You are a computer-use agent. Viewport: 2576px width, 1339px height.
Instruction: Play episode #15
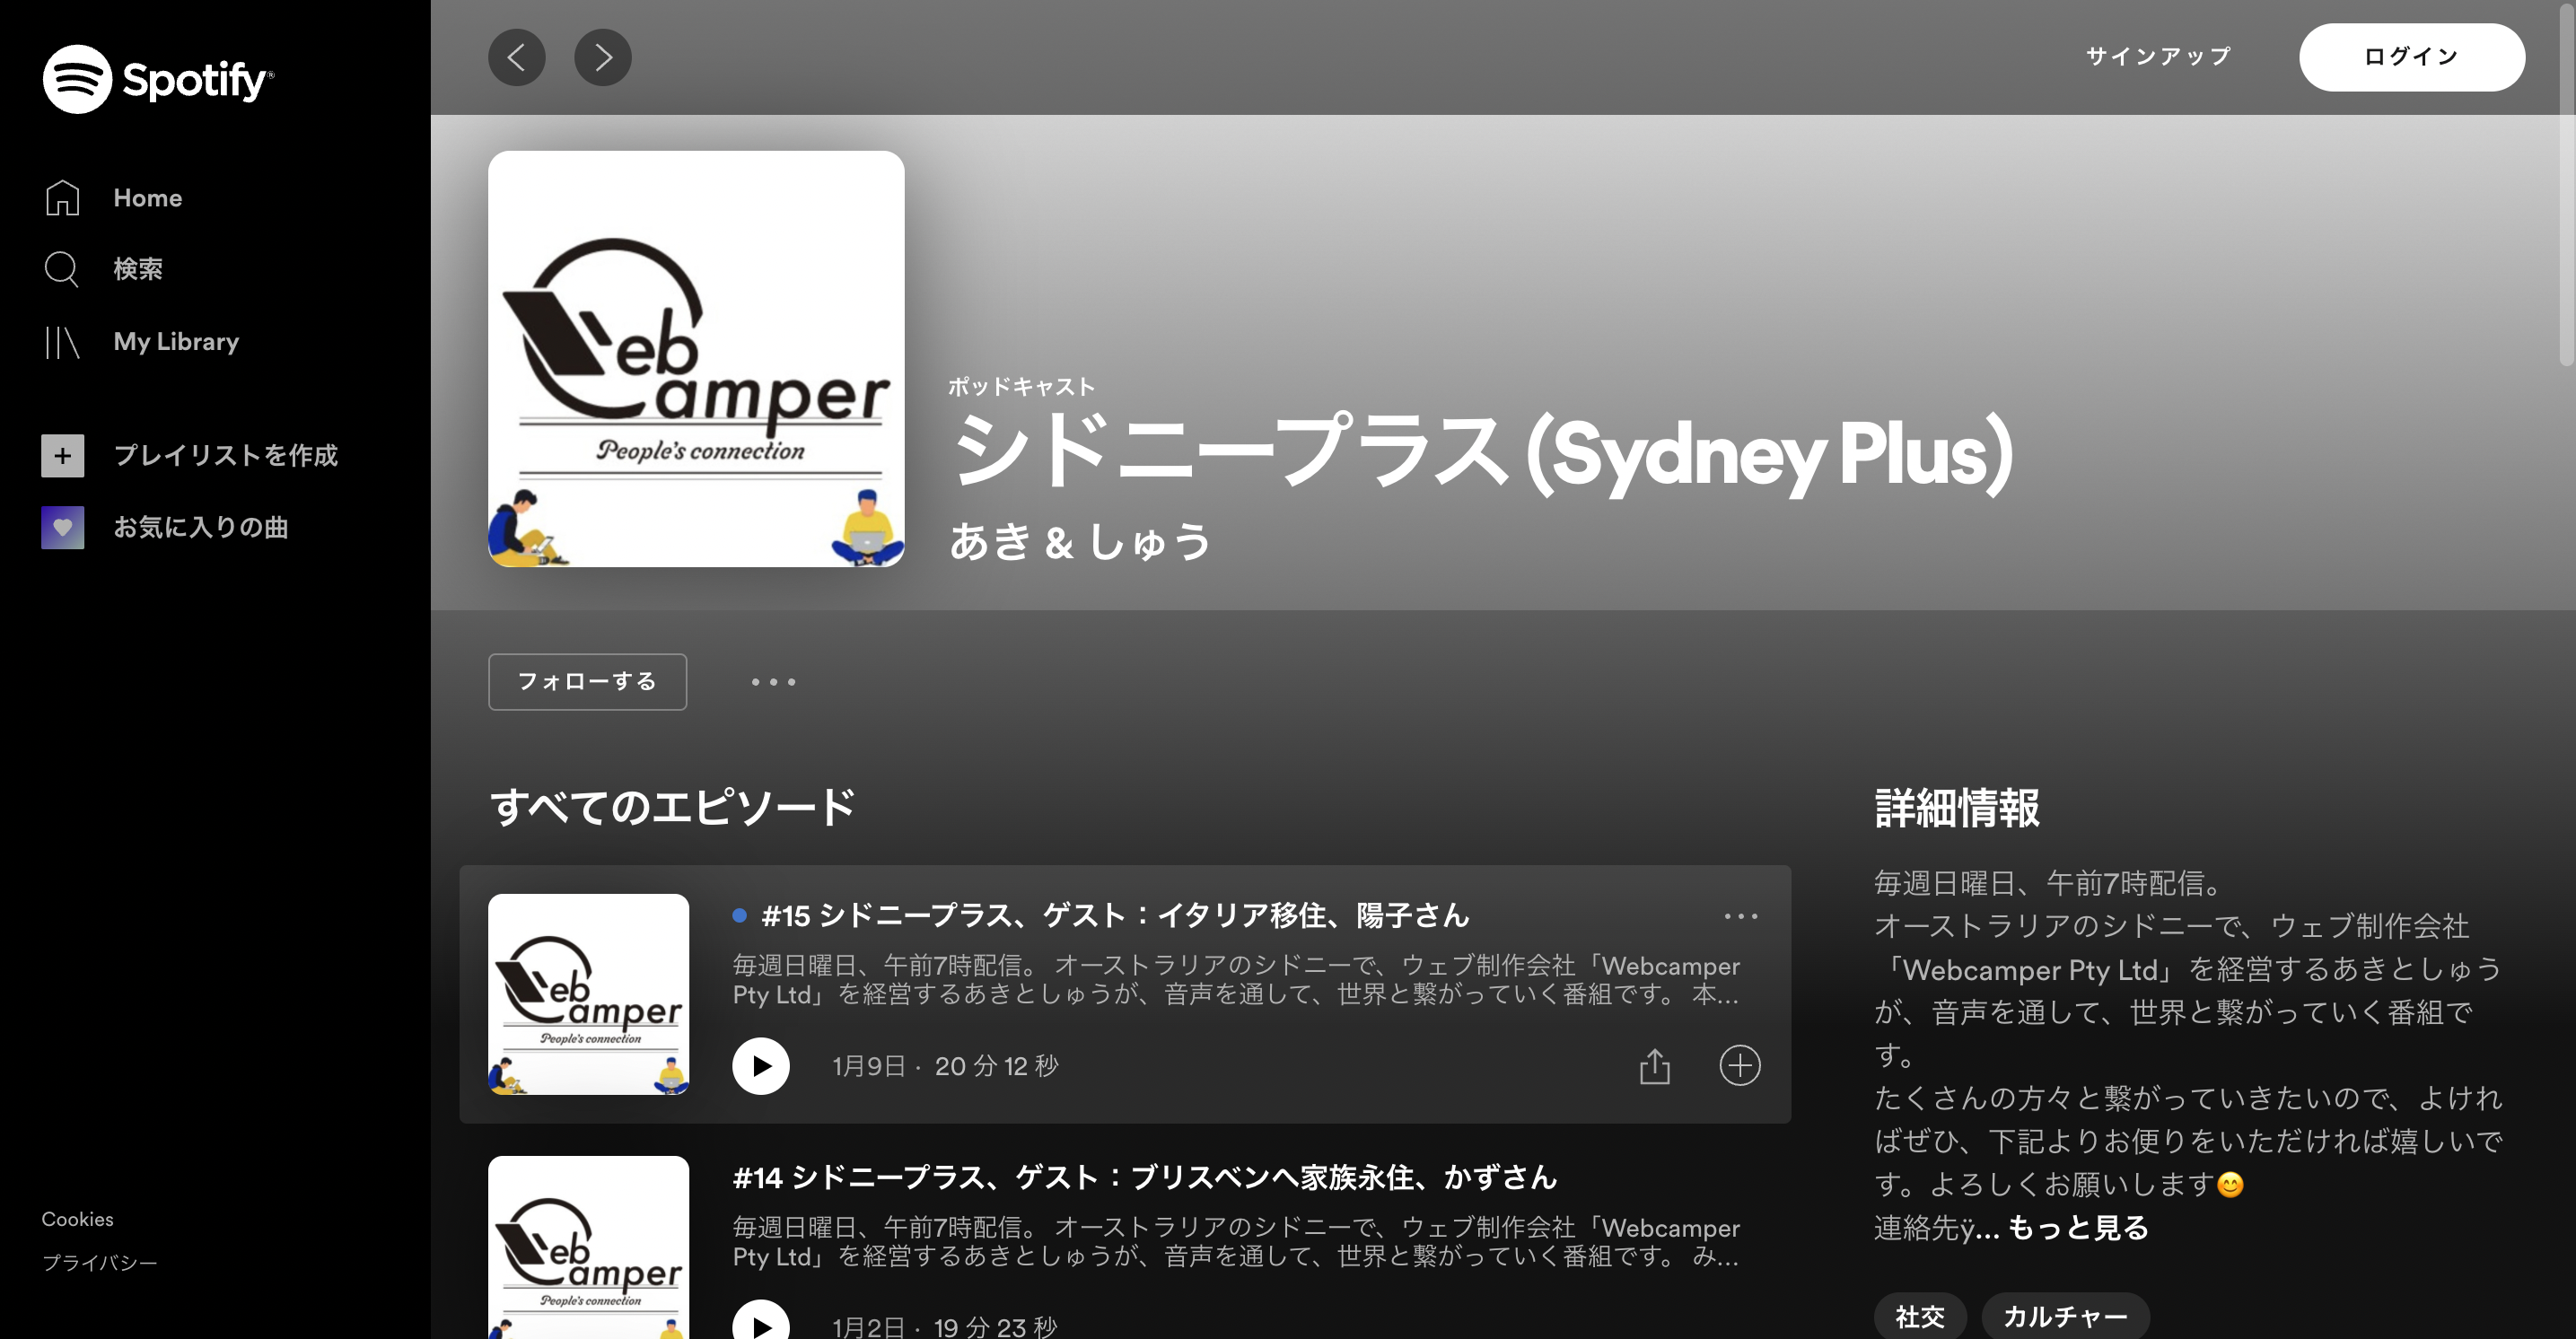(761, 1066)
